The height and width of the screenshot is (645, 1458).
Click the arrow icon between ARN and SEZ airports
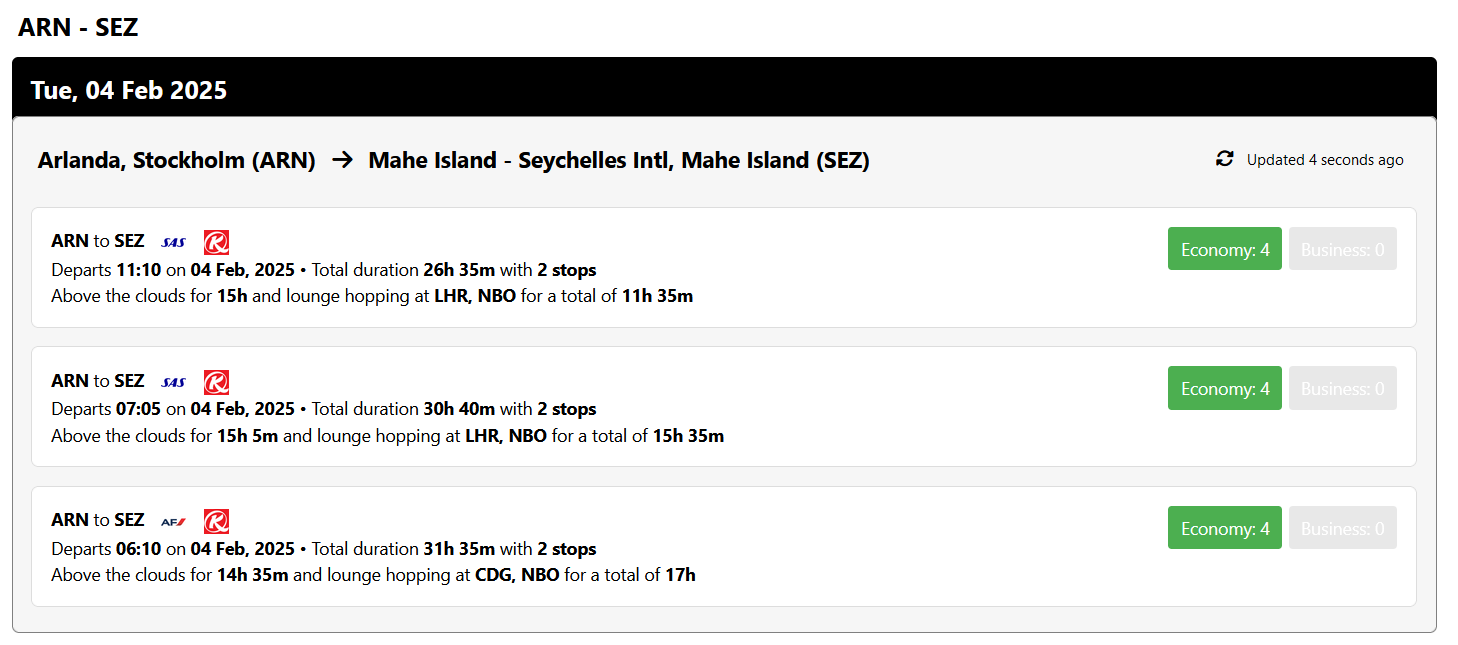pos(342,160)
